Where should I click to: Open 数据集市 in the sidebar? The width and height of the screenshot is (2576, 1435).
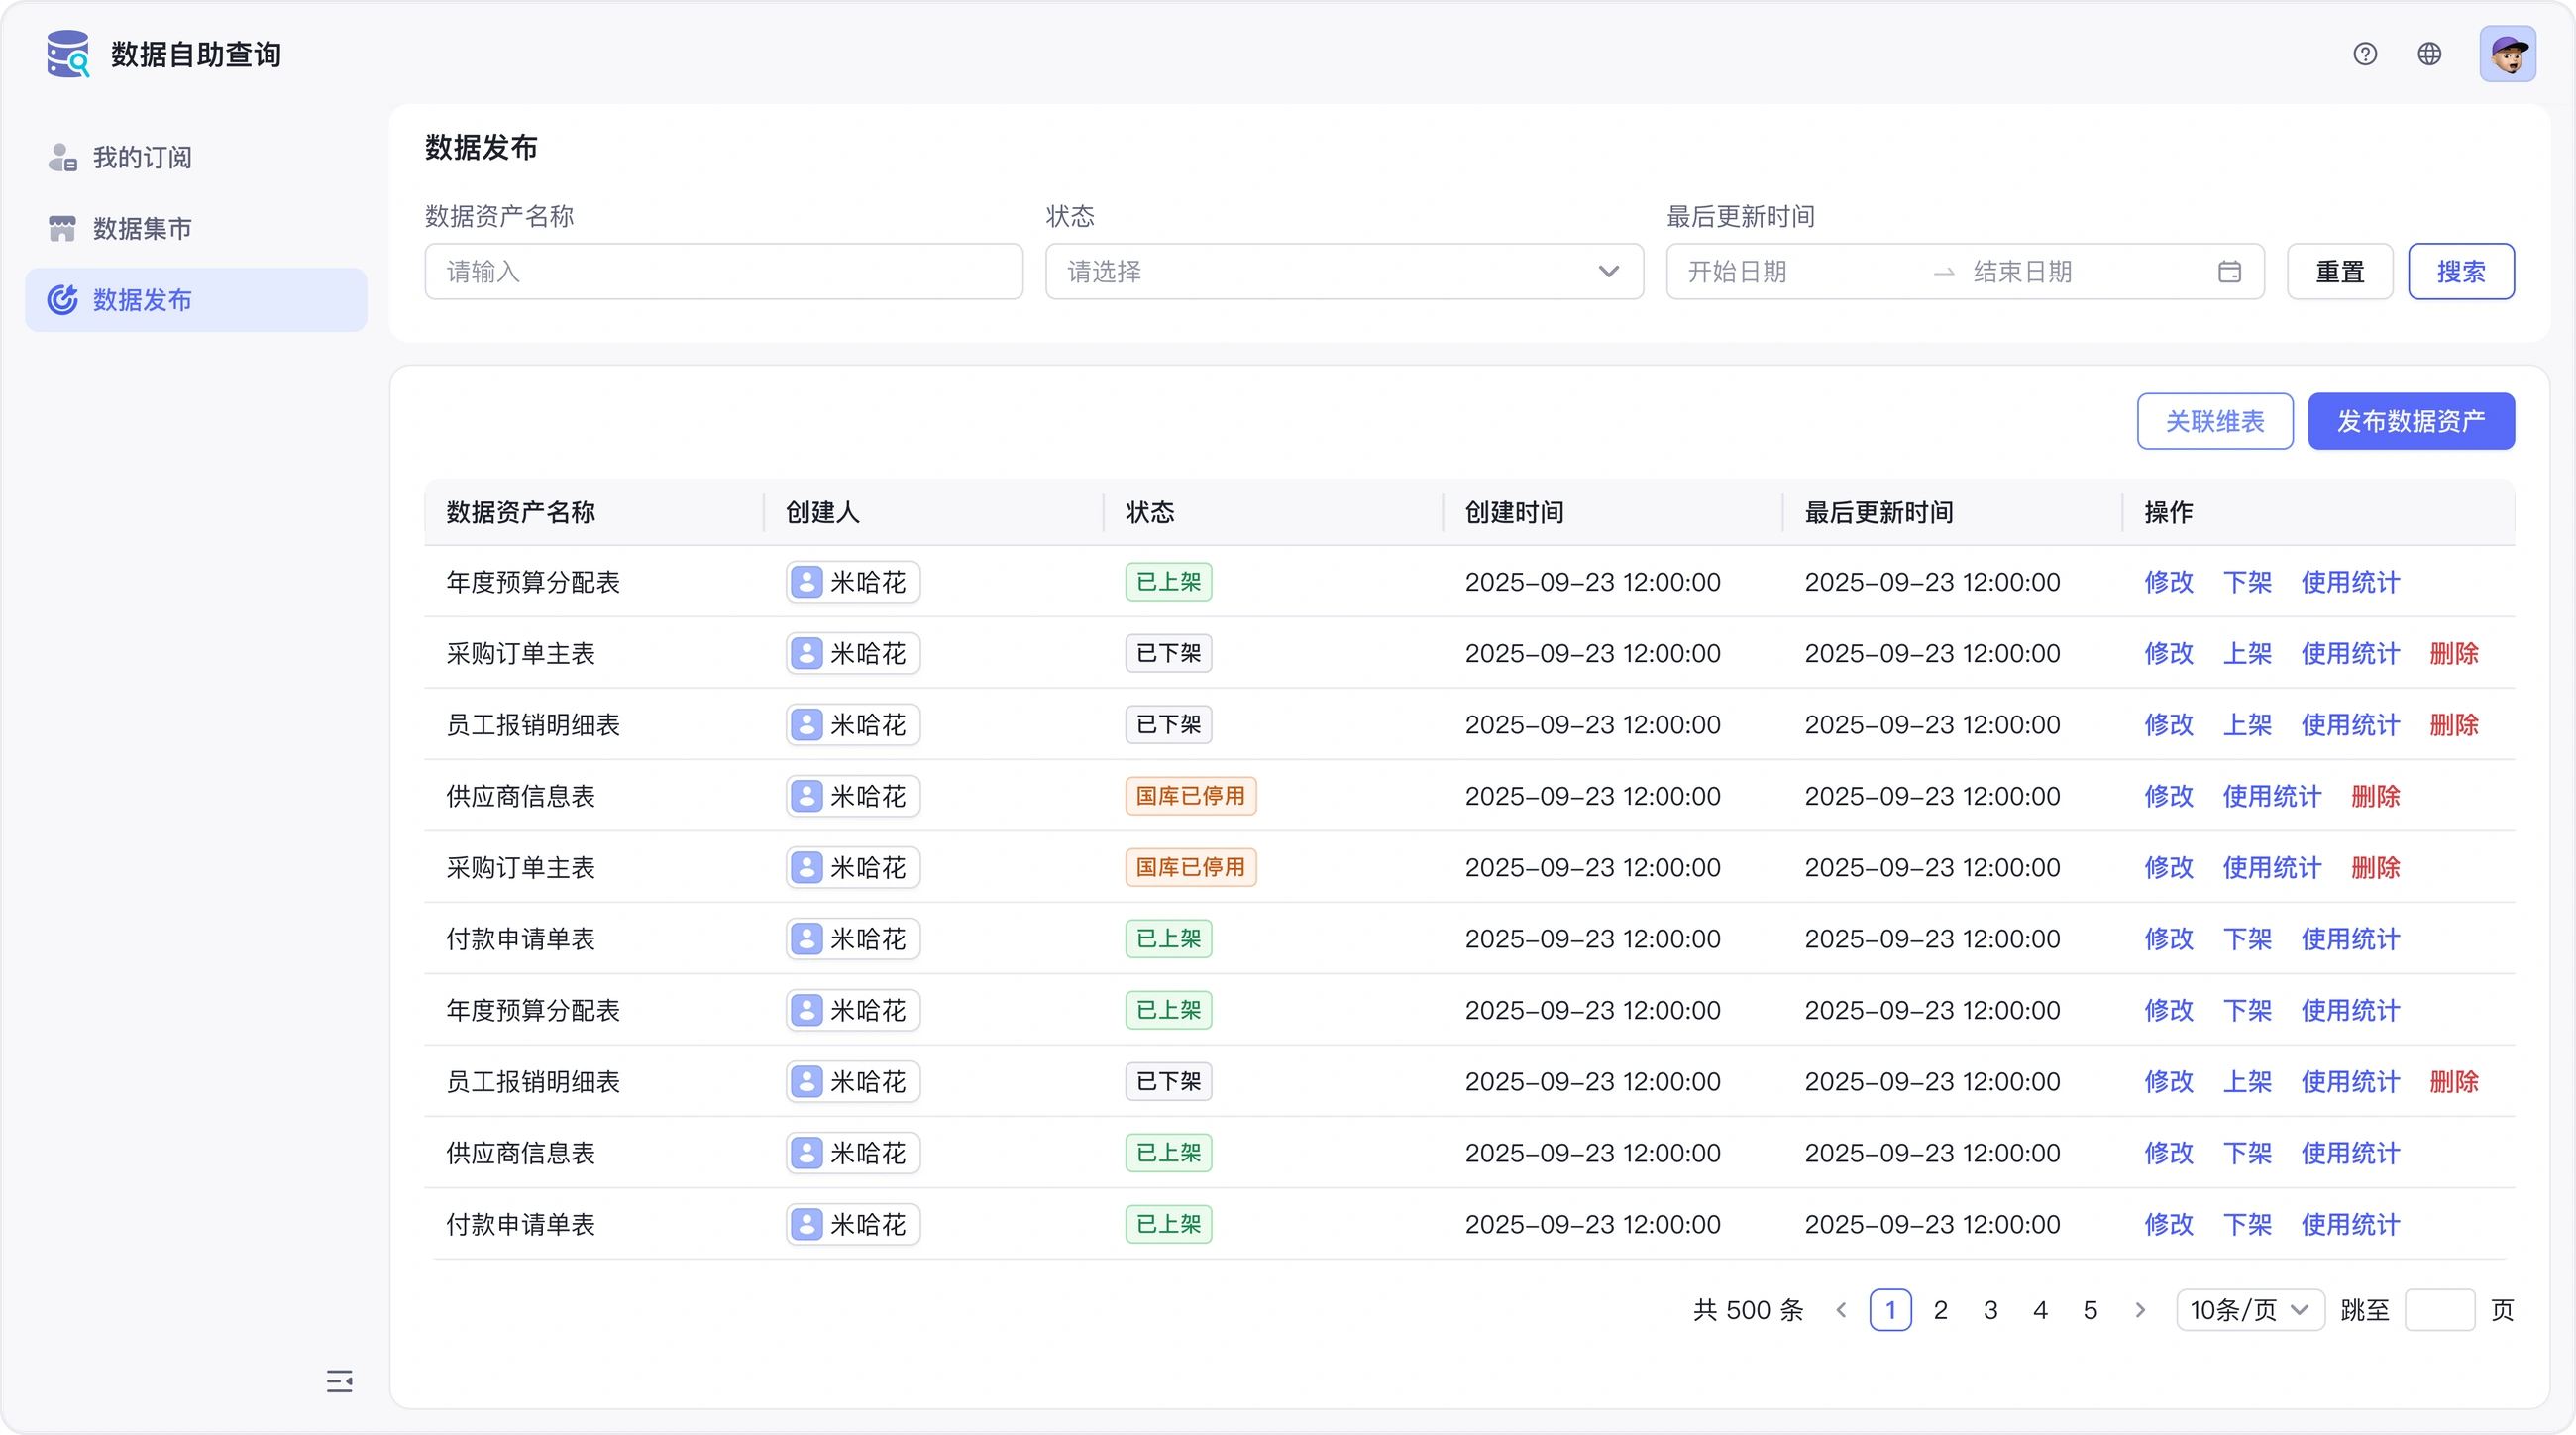(x=196, y=229)
